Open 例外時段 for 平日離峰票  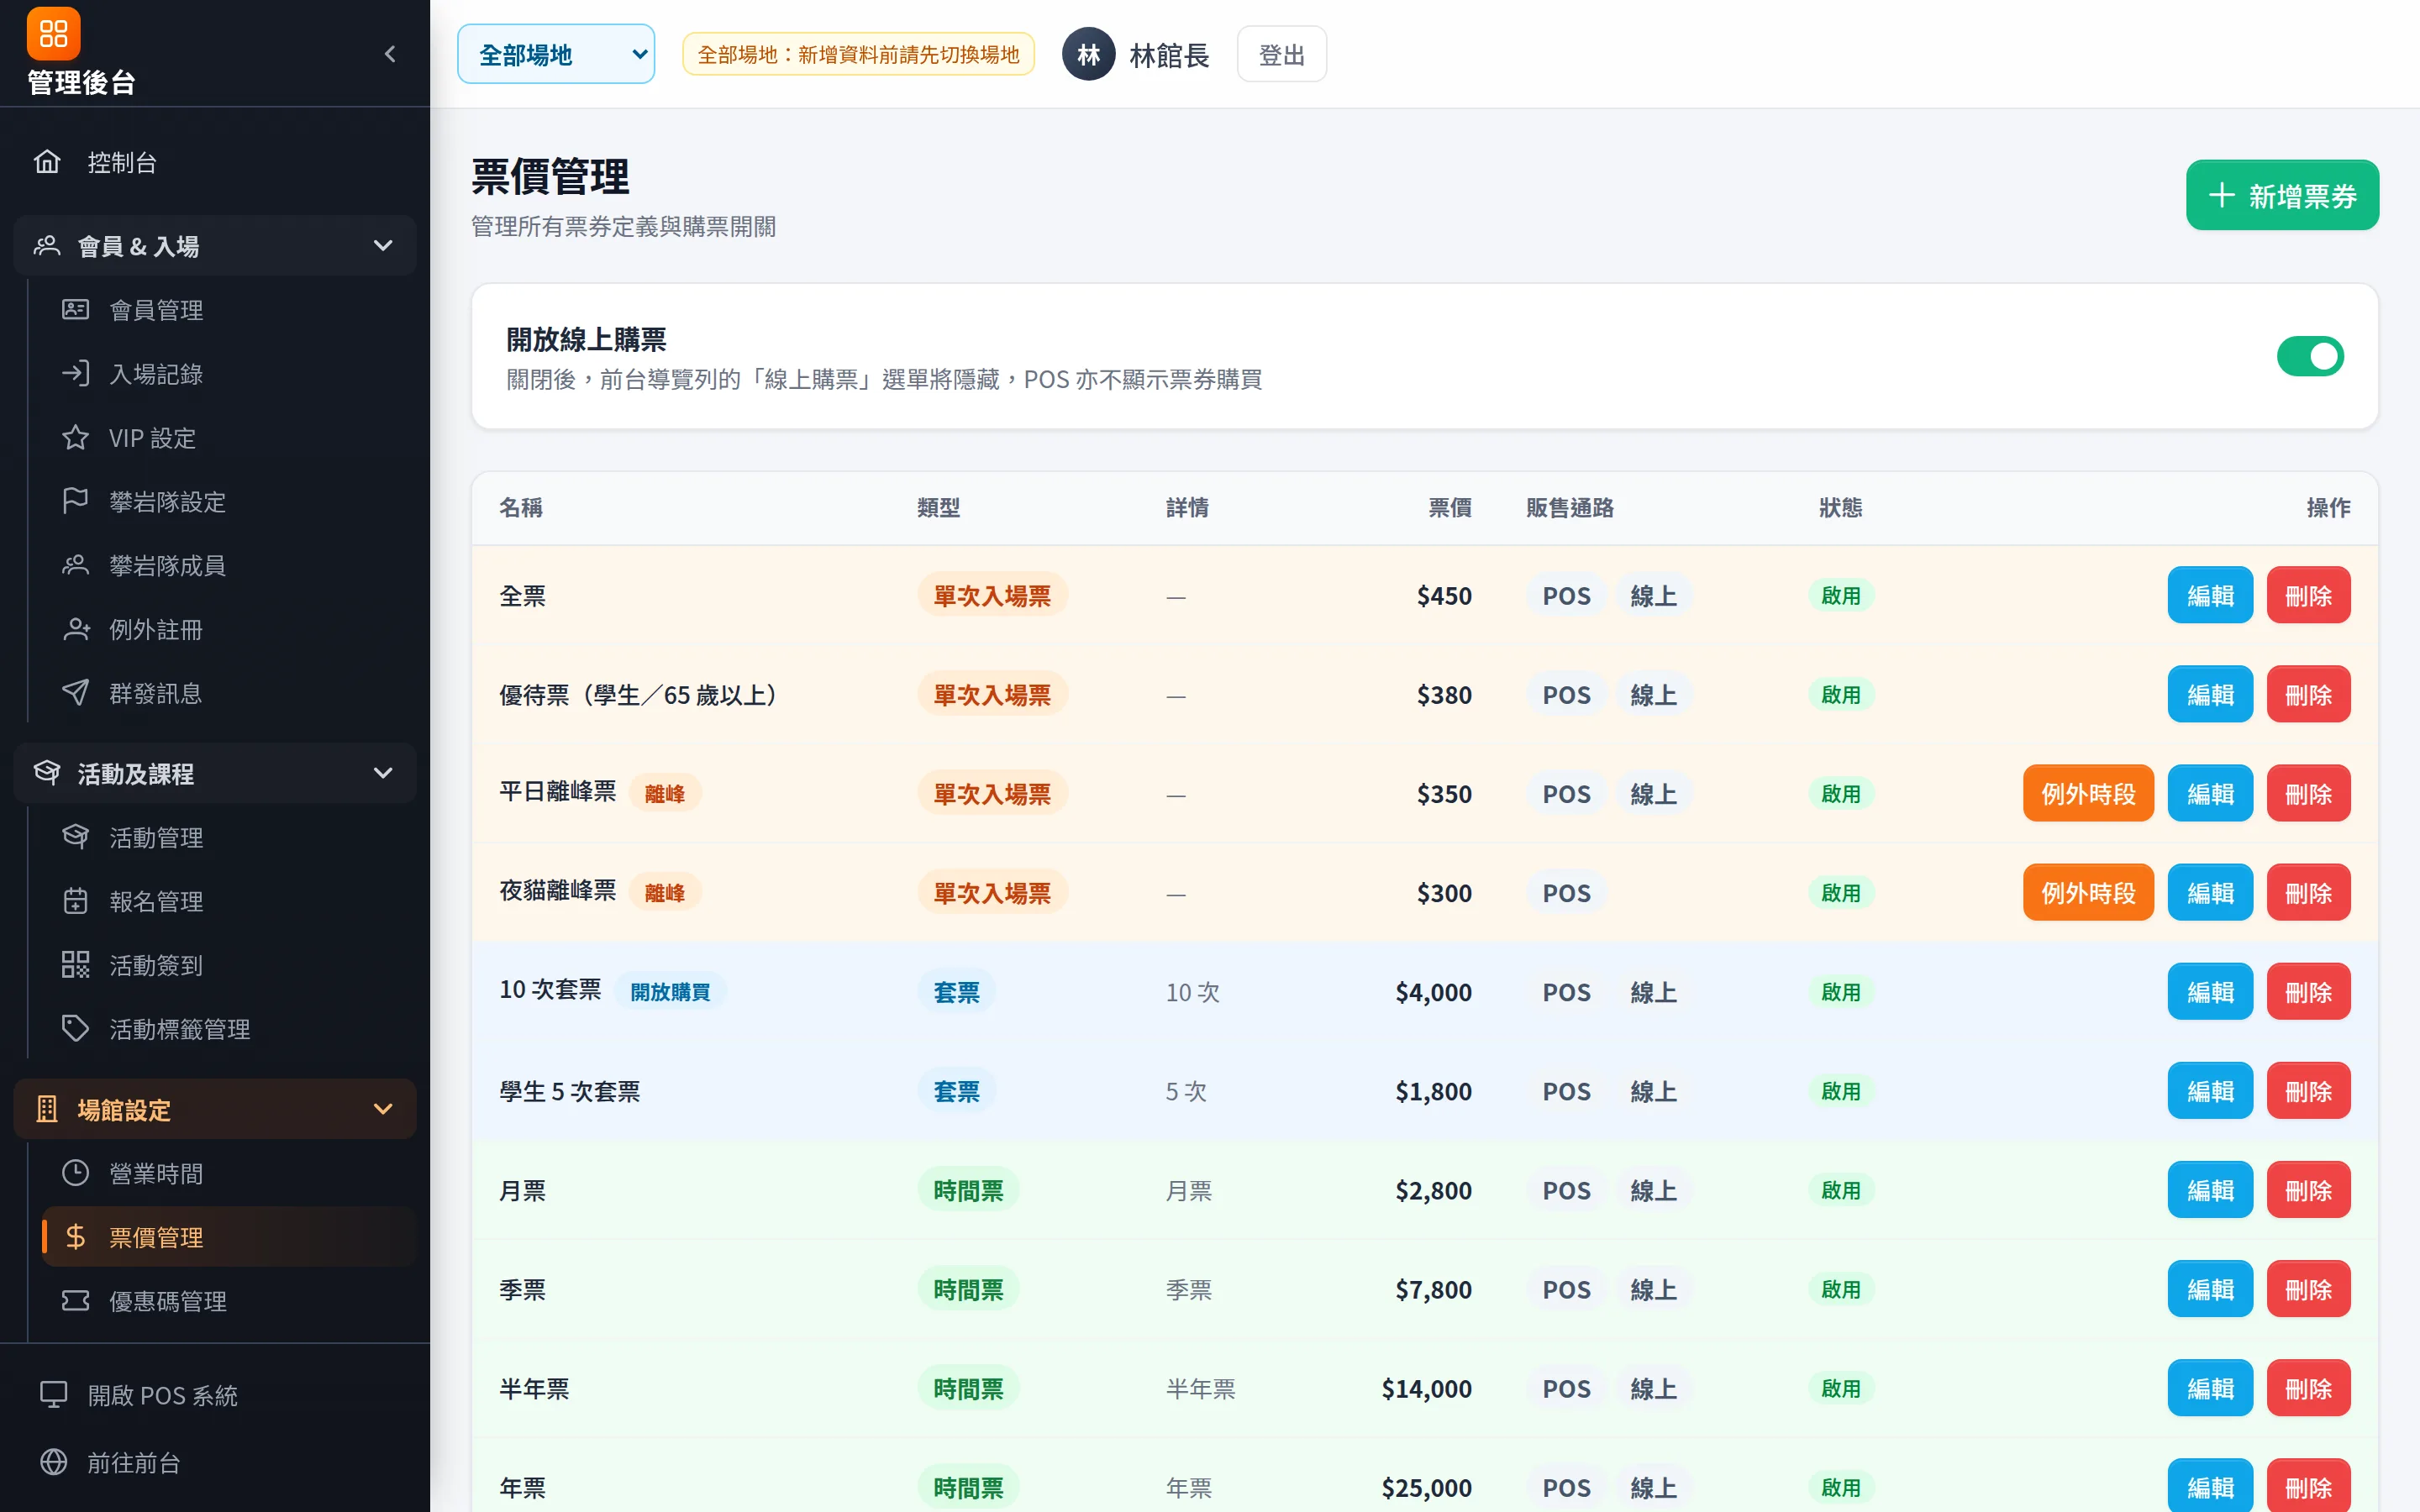pos(2088,793)
